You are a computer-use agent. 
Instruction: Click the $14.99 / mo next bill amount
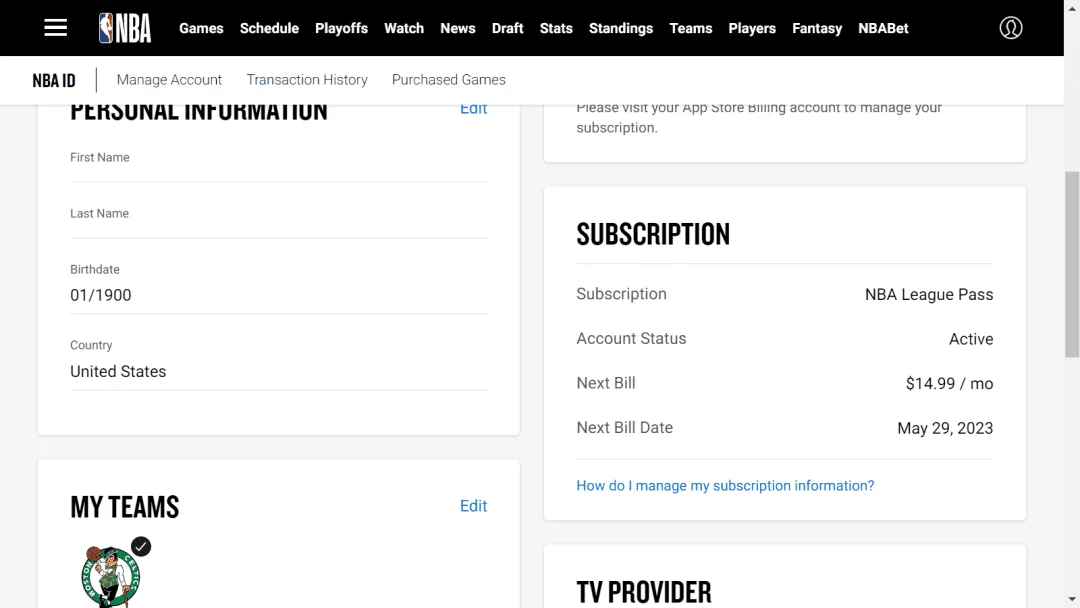[949, 384]
